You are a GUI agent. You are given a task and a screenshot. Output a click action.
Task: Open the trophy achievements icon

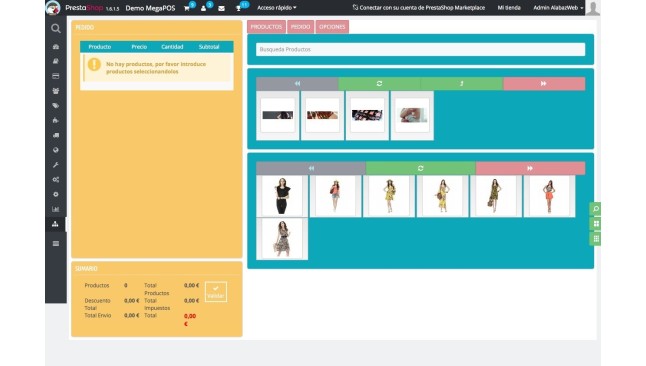point(239,8)
